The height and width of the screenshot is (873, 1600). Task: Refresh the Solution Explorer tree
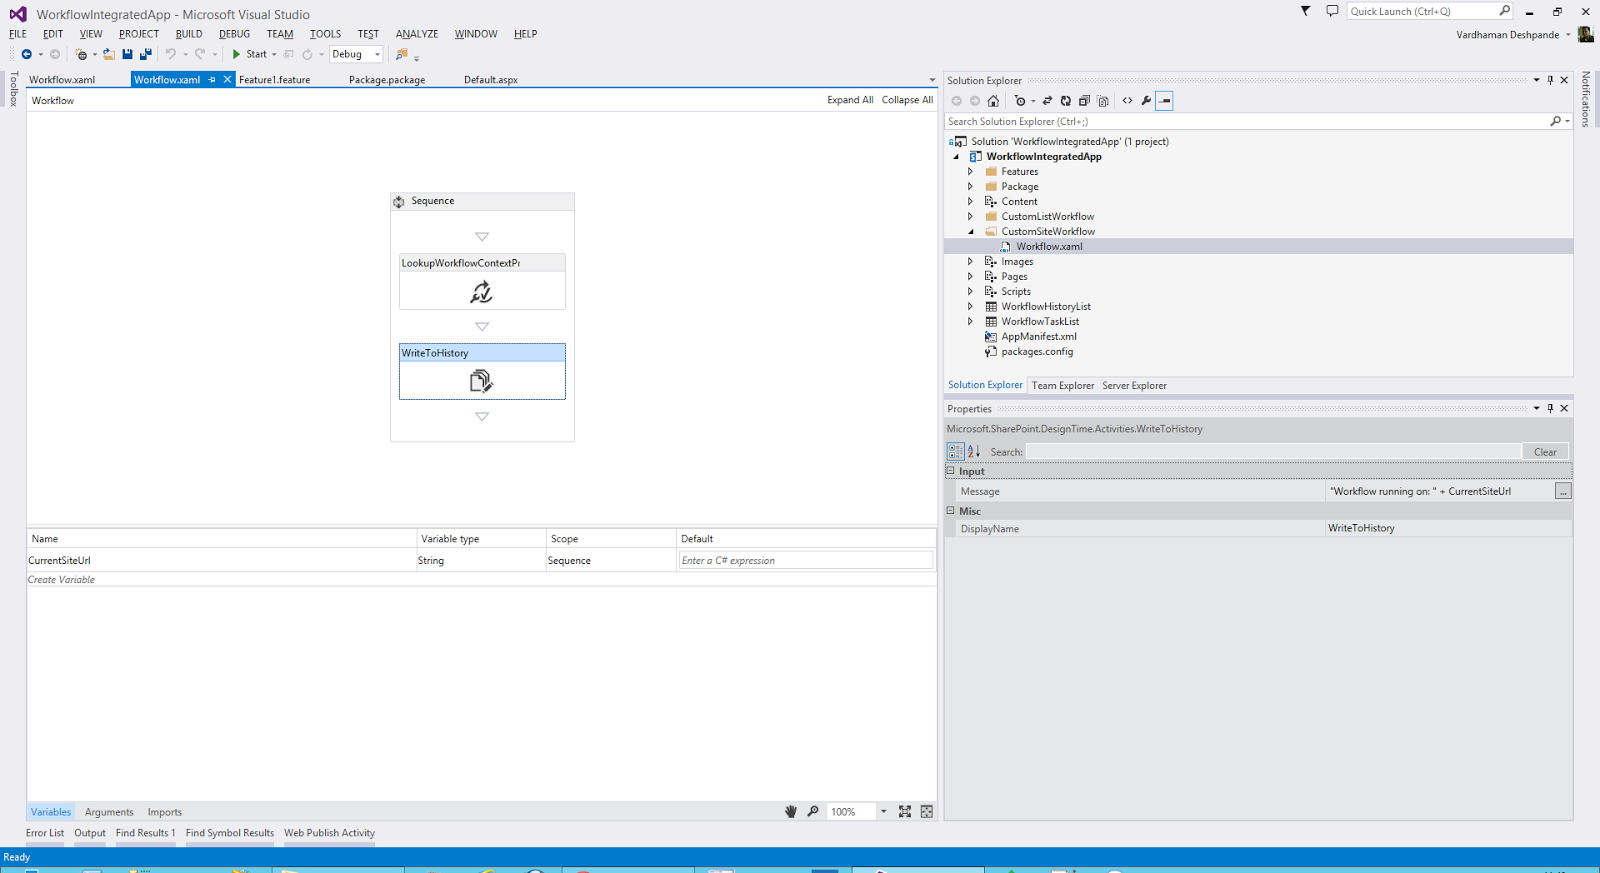[1066, 101]
